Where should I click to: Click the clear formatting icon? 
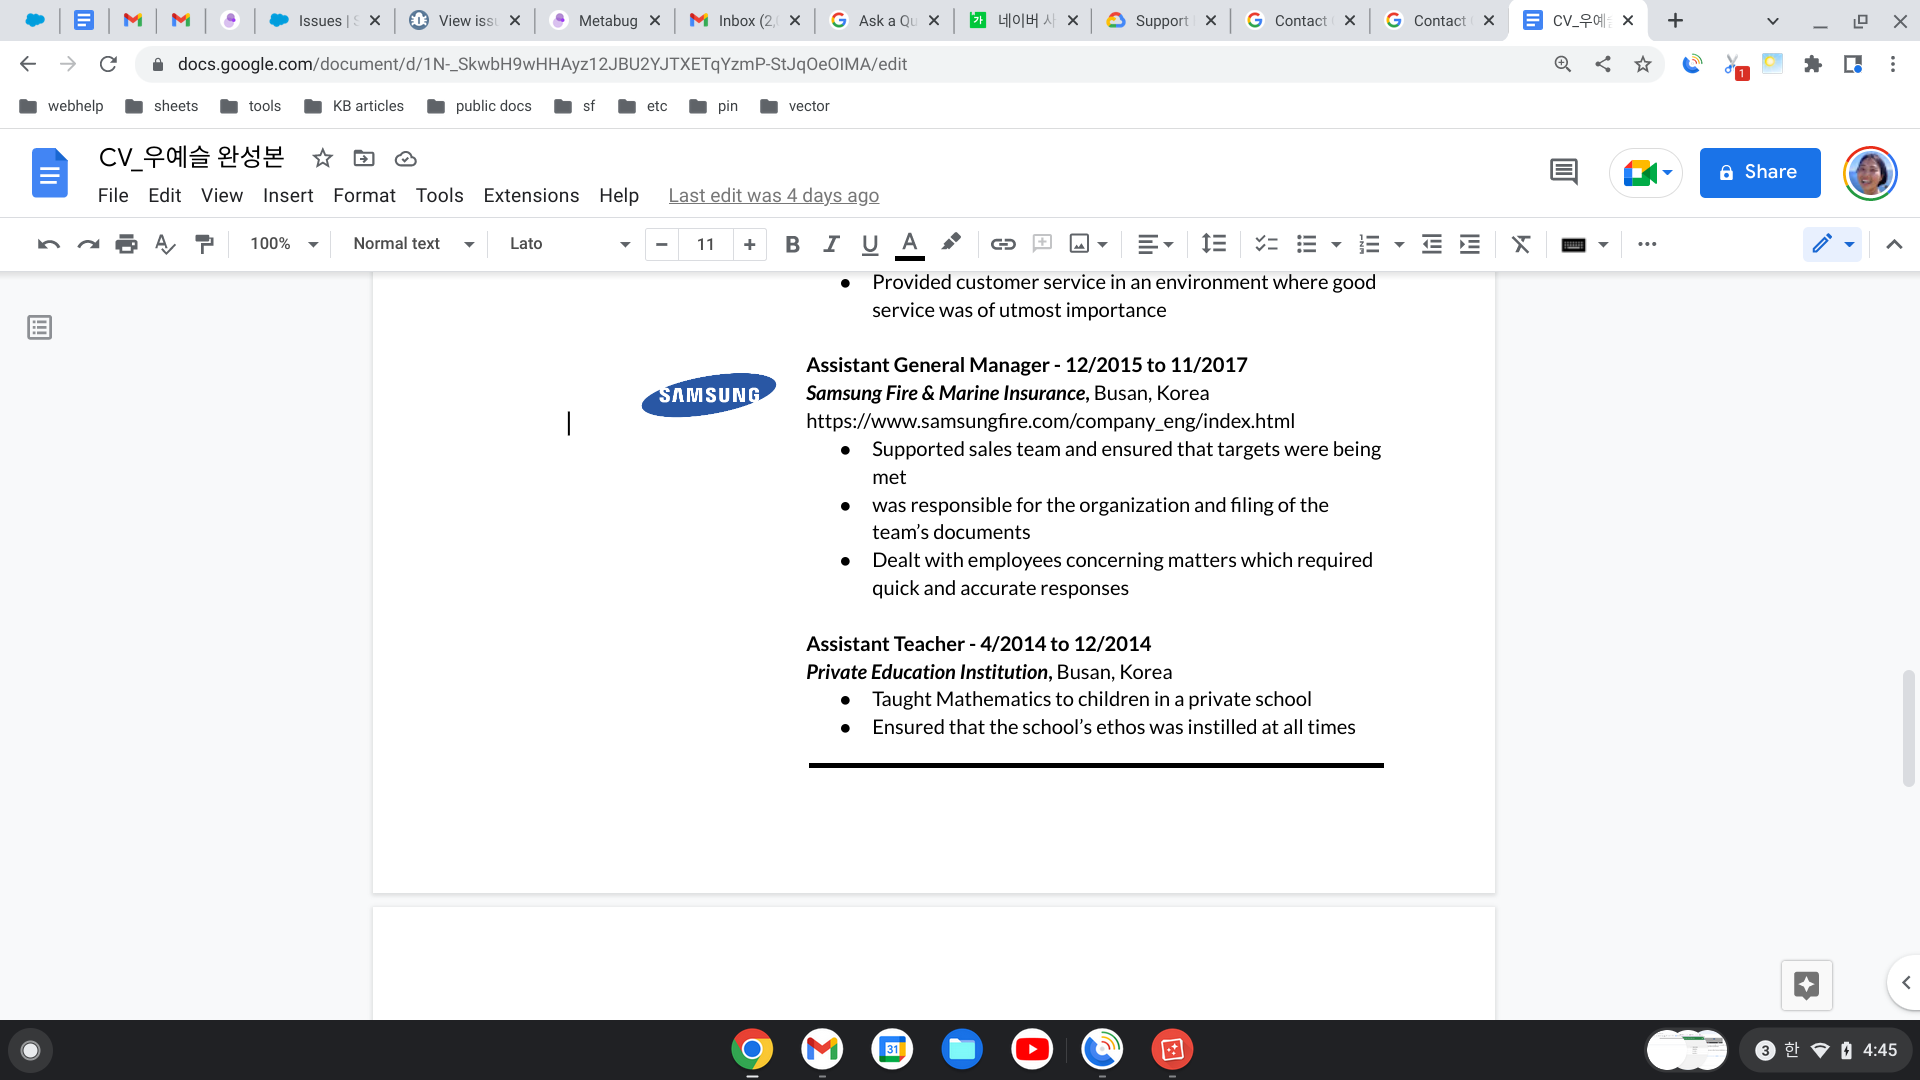click(x=1521, y=244)
